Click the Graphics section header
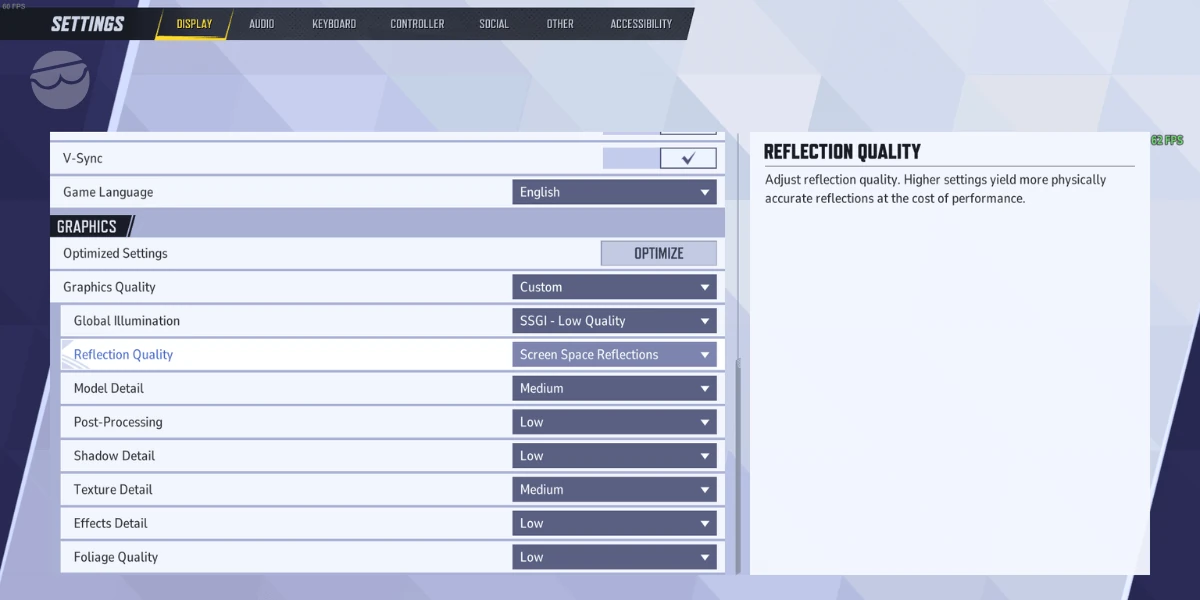Screen dimensions: 1200x600 point(88,227)
